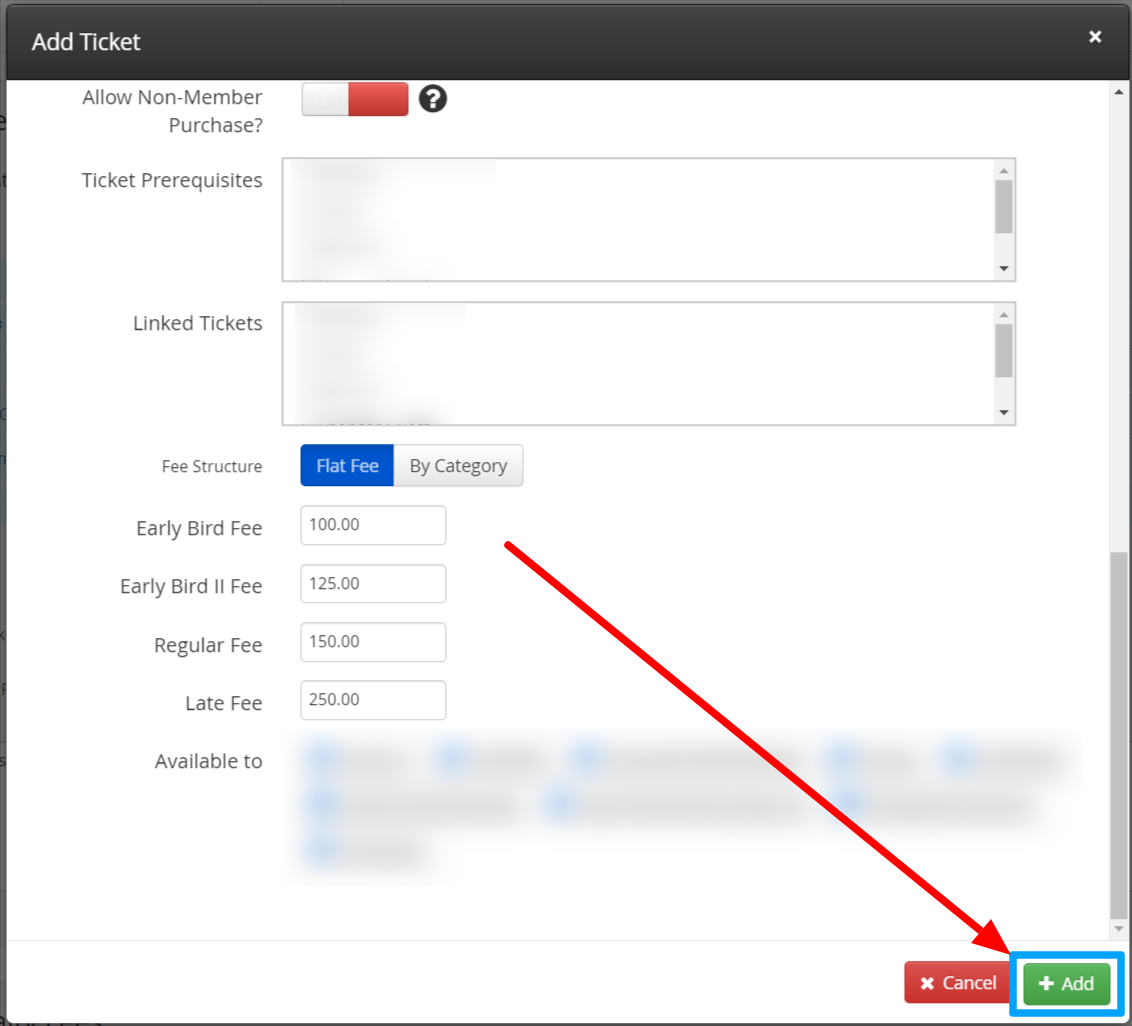Click the help question mark icon
The image size is (1132, 1026).
pos(433,99)
